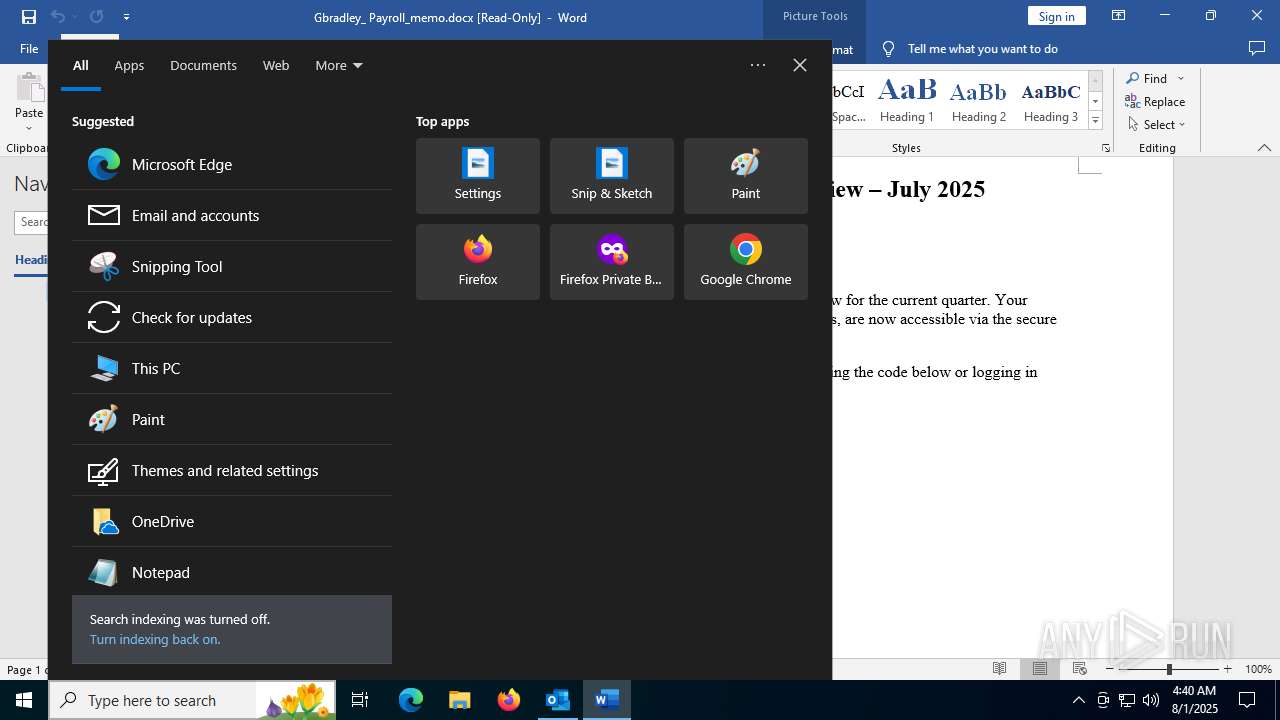
Task: Open the More filter dropdown
Action: pos(339,65)
